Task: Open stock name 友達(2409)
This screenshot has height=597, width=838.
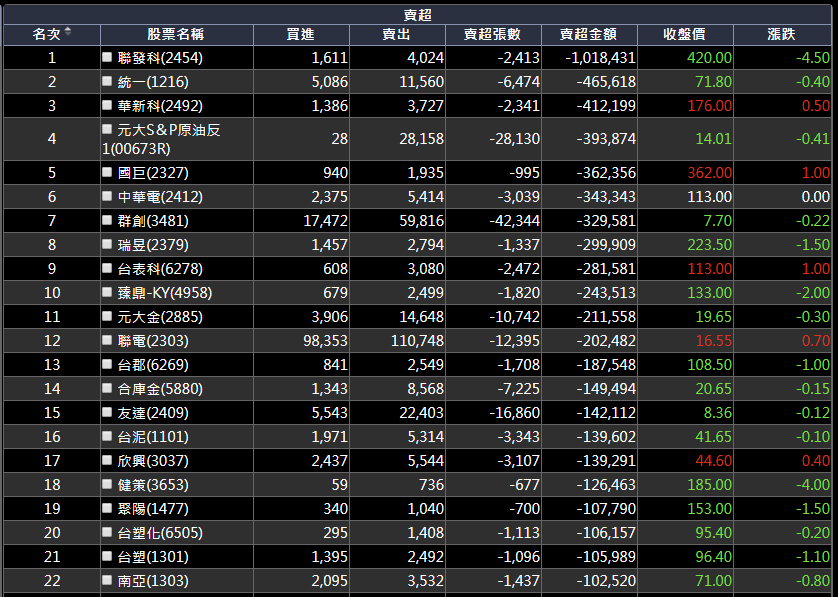Action: click(153, 413)
